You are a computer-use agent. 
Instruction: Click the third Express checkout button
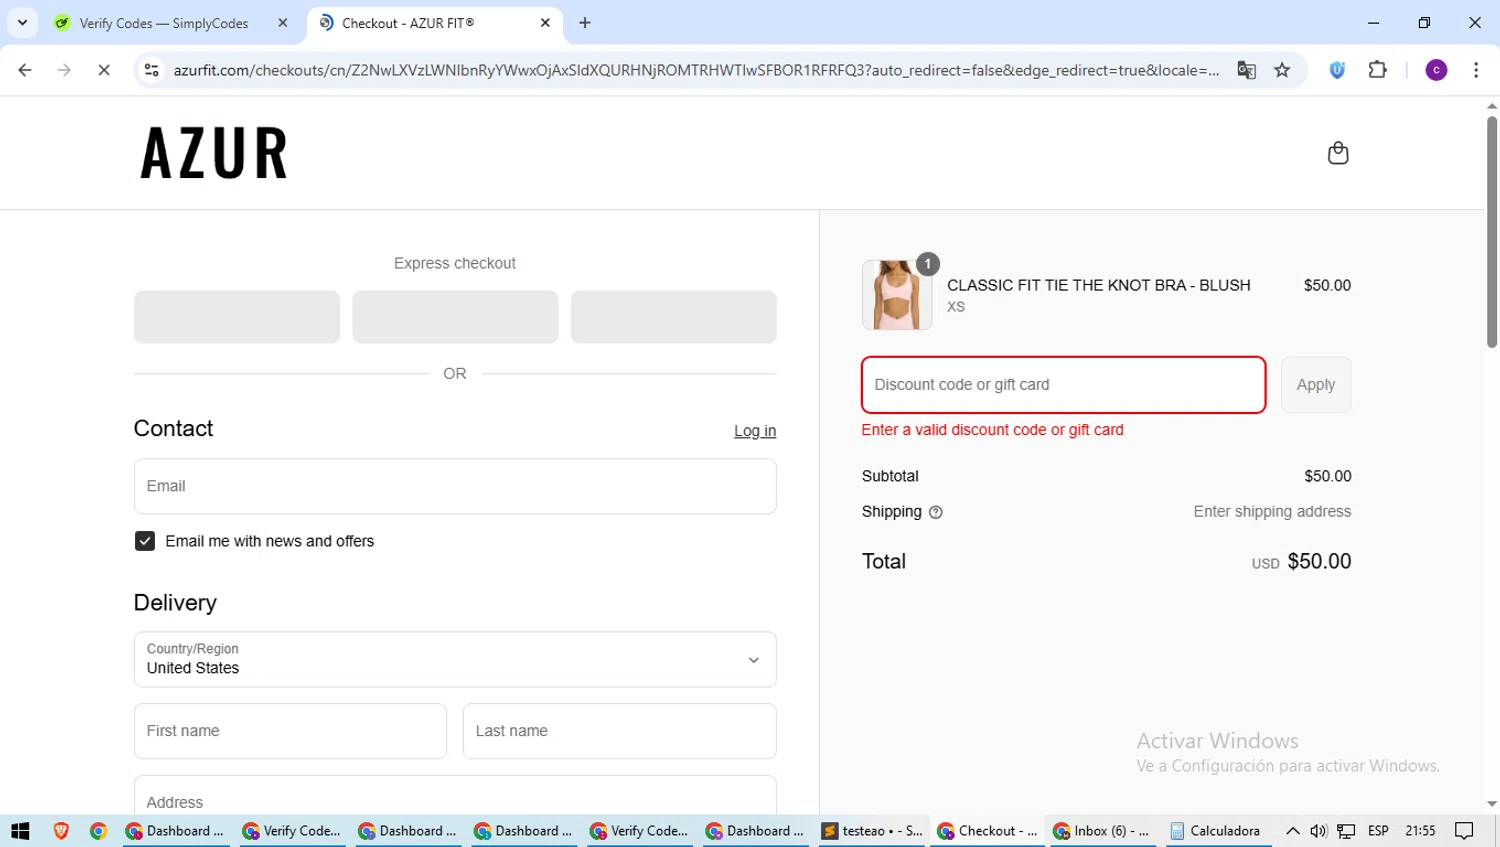pyautogui.click(x=674, y=317)
